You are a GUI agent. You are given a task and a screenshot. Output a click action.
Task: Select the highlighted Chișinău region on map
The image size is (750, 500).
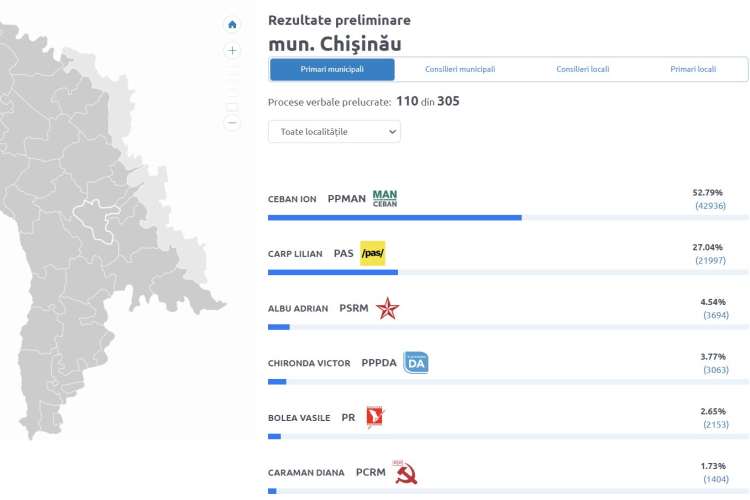[x=98, y=219]
